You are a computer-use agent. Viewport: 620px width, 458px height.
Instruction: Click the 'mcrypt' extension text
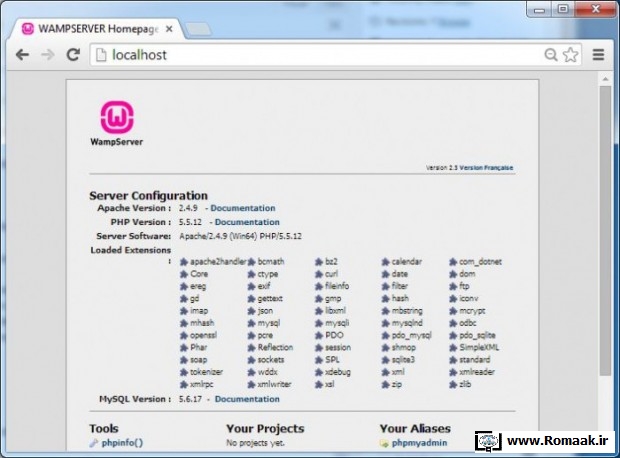tap(472, 311)
